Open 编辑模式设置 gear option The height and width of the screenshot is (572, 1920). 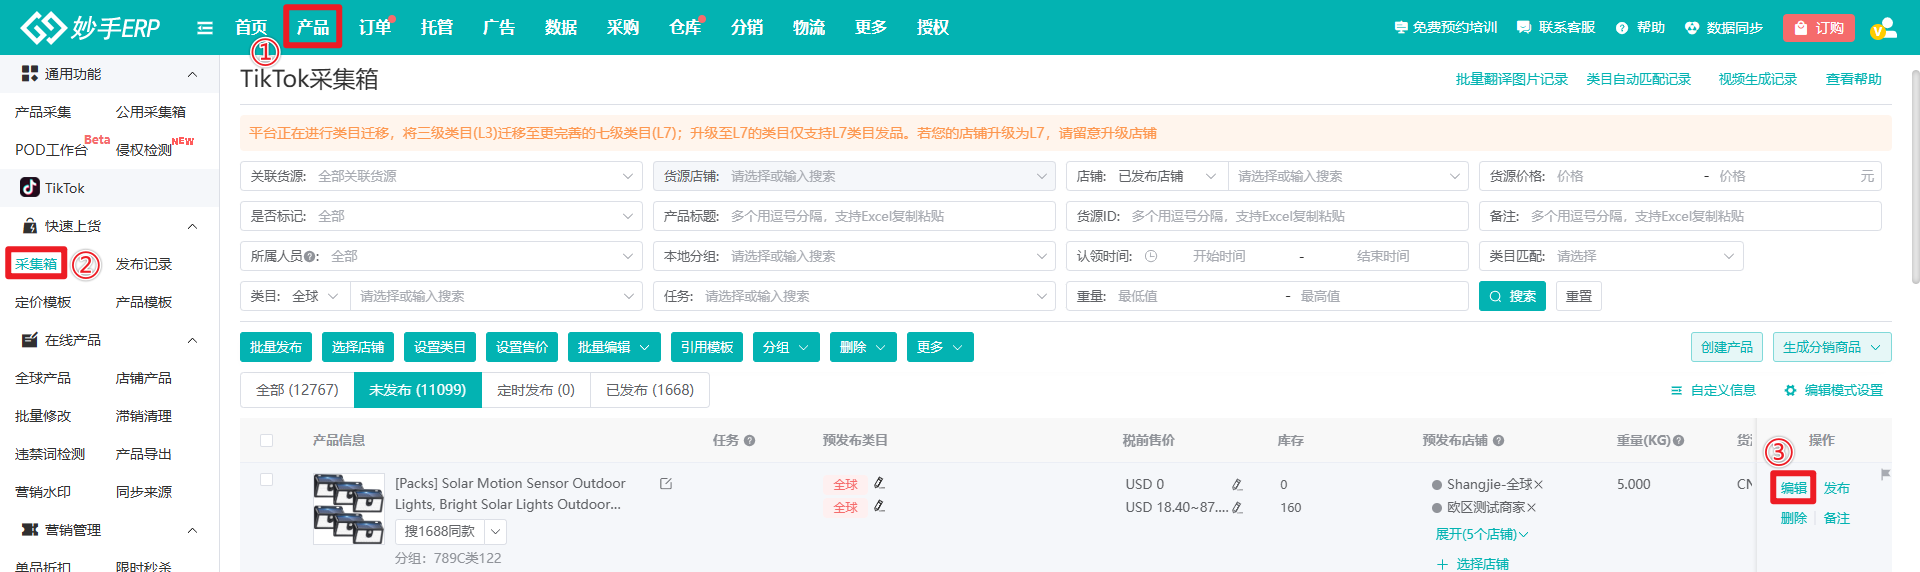coord(1833,390)
